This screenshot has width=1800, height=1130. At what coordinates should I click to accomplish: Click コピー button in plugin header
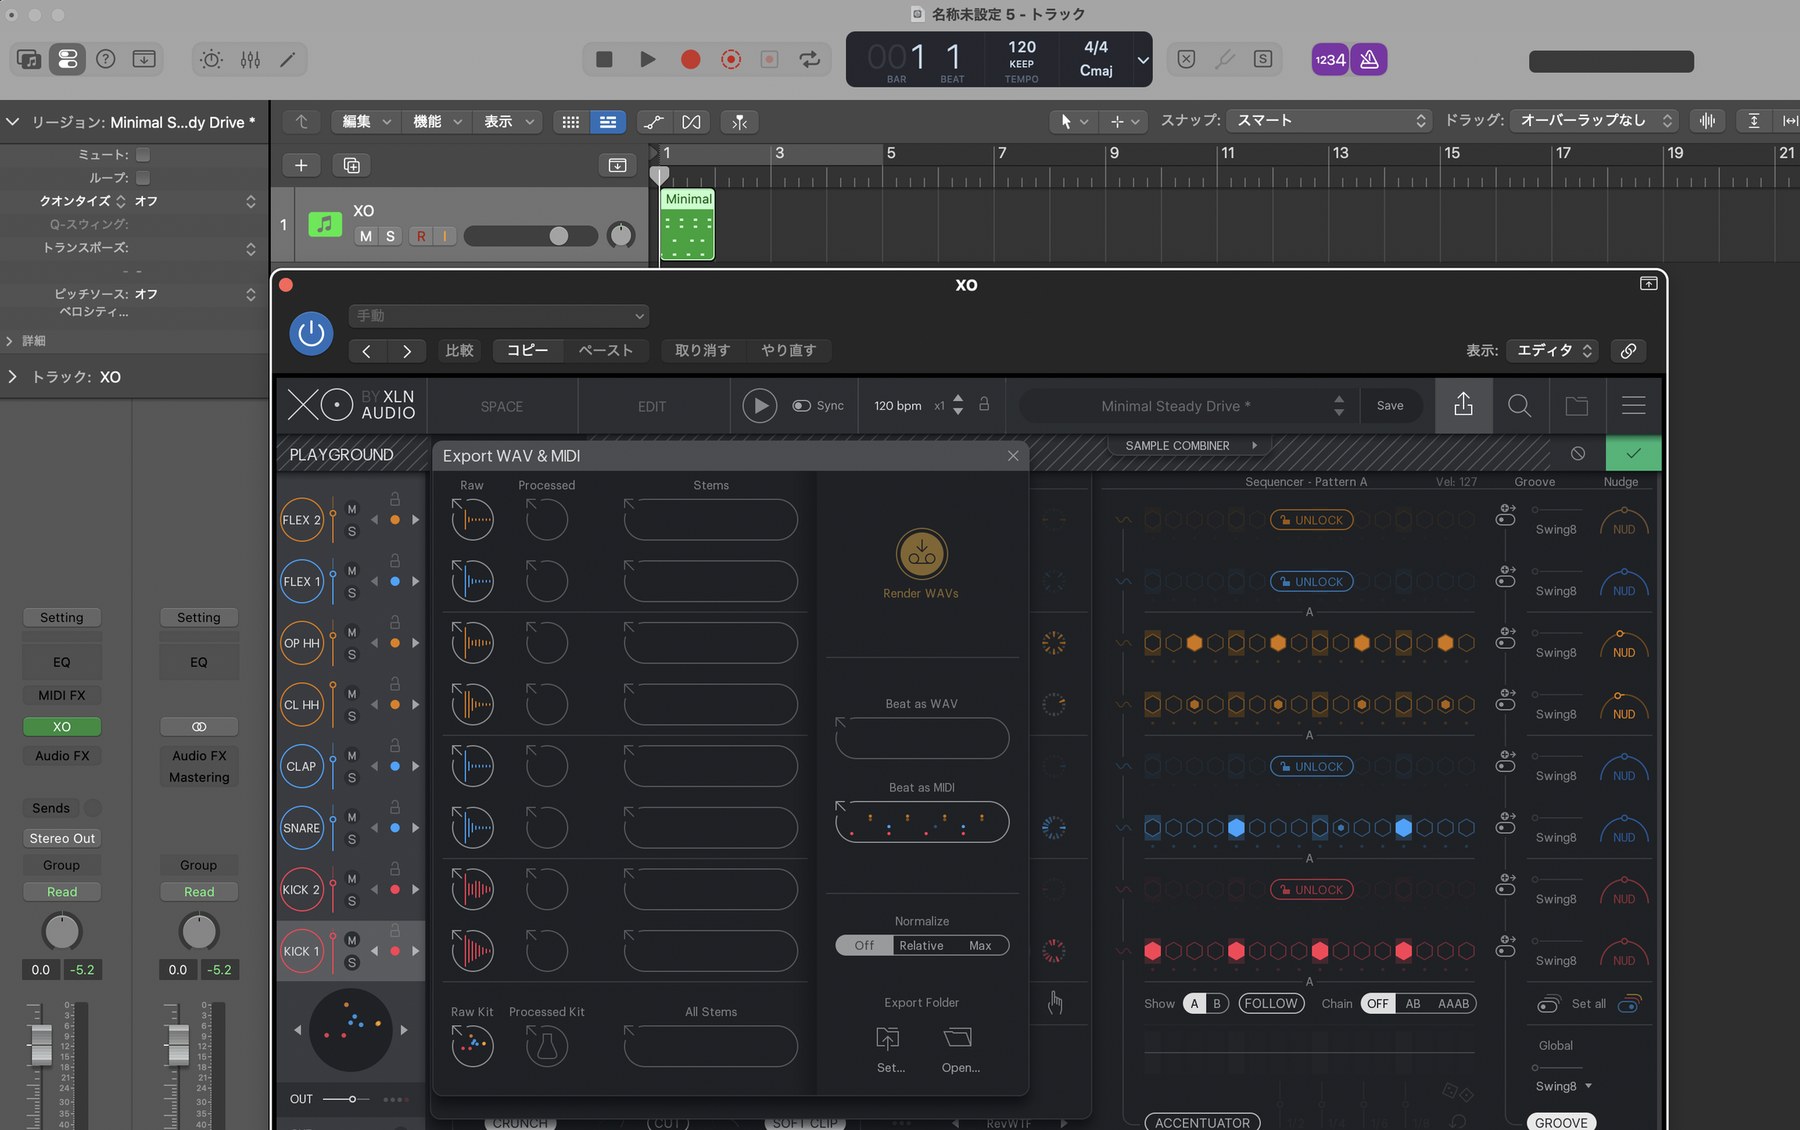[527, 351]
